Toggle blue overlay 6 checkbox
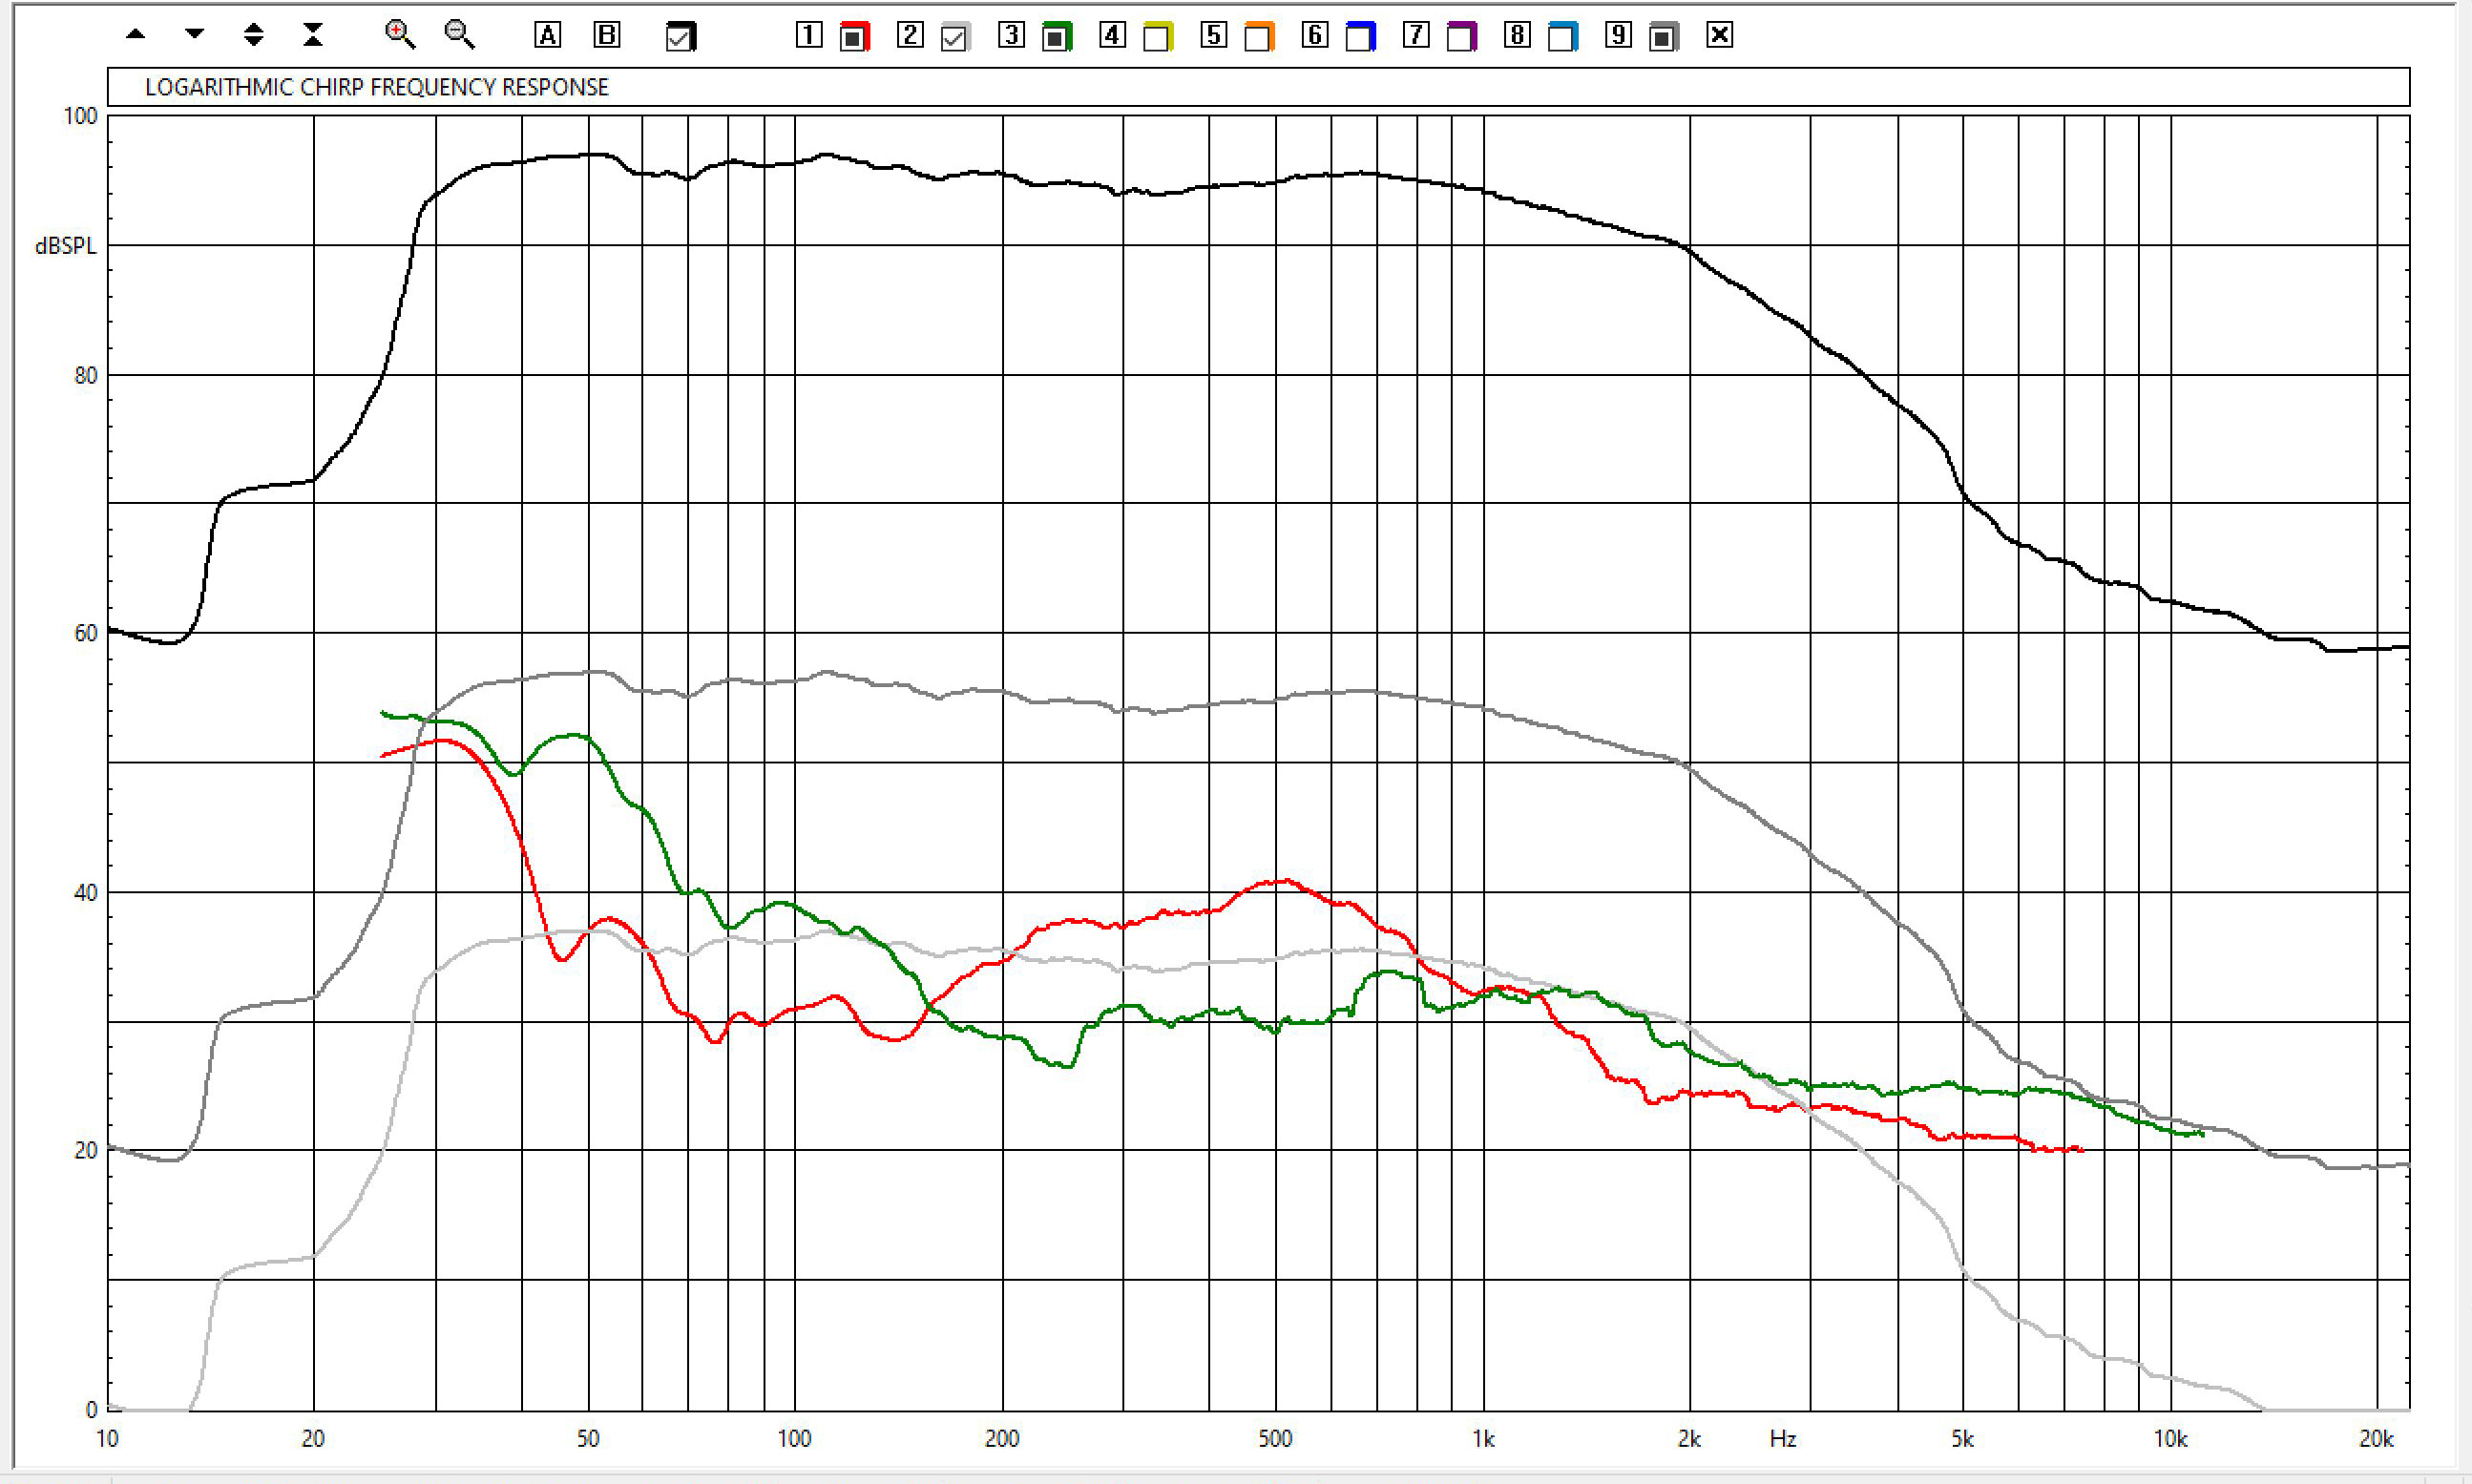Viewport: 2472px width, 1484px height. (x=1360, y=37)
